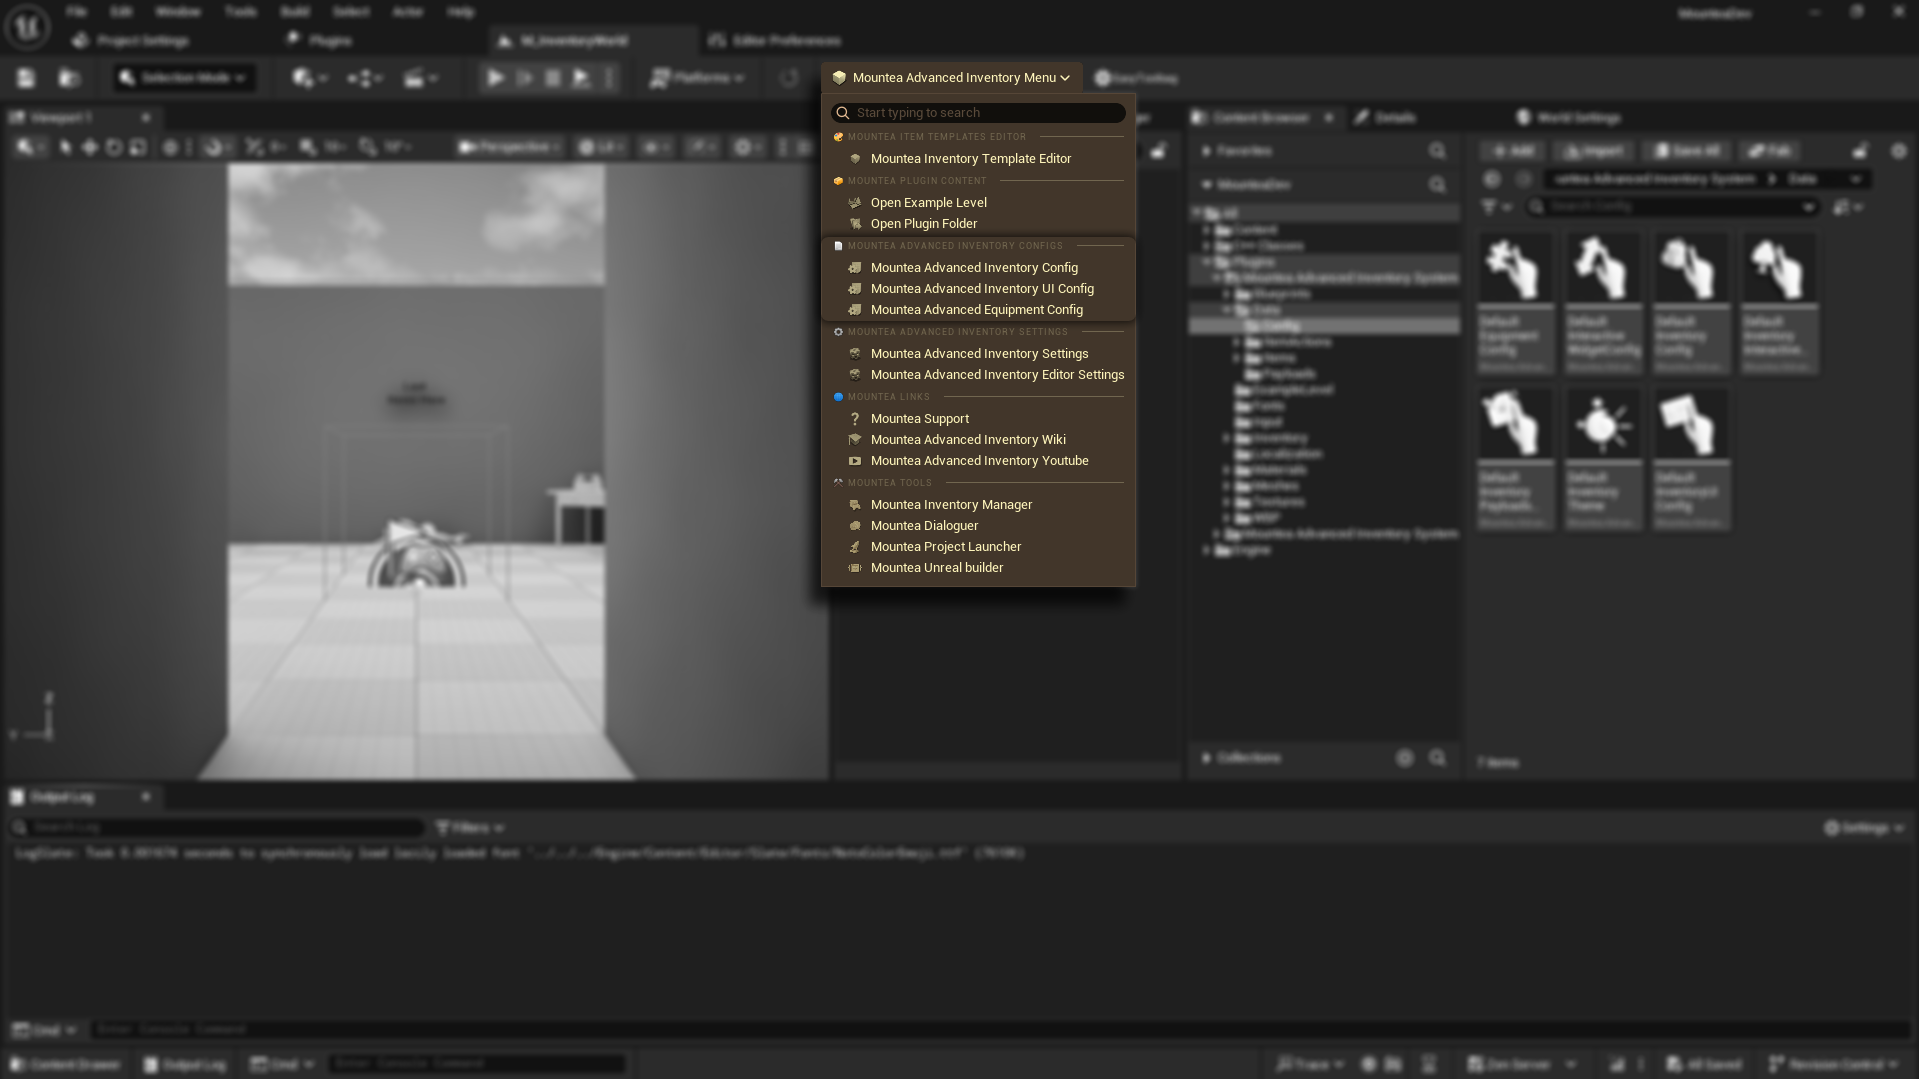
Task: Select the Content Browser panel tab
Action: pos(1262,118)
